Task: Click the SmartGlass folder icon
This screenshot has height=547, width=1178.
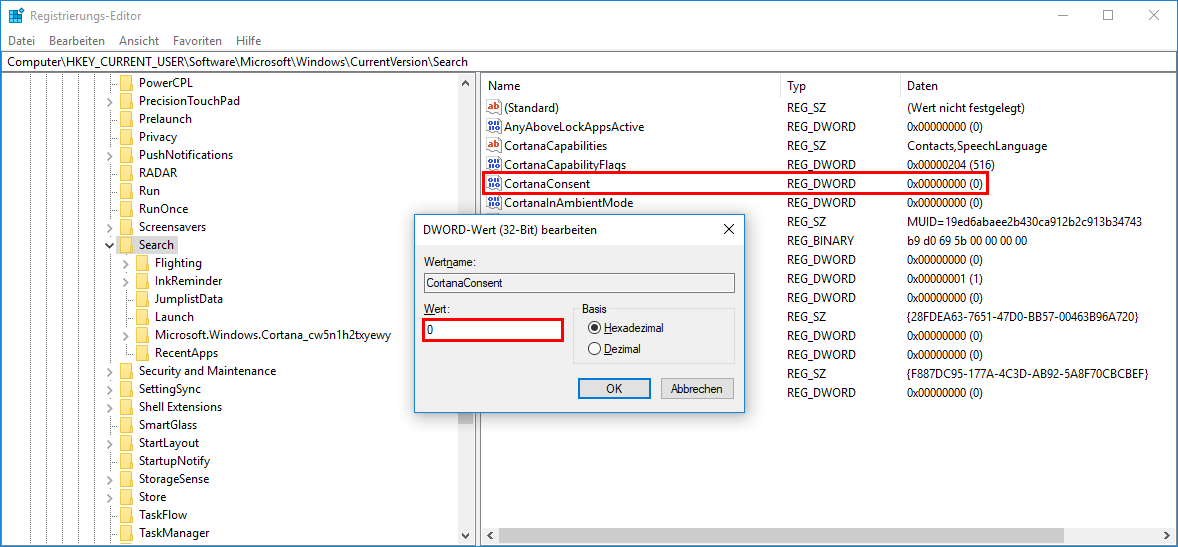Action: coord(126,425)
